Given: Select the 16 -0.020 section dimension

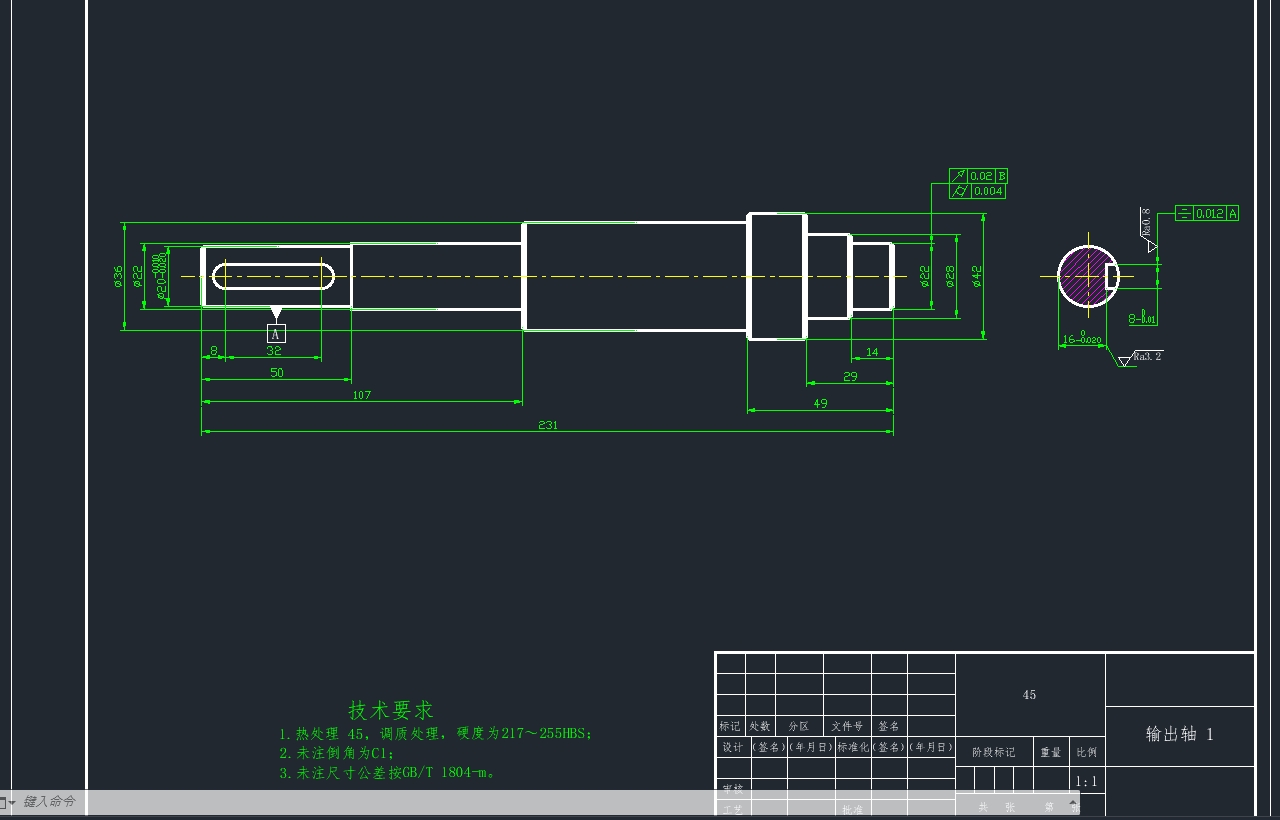Looking at the screenshot, I should point(1082,340).
